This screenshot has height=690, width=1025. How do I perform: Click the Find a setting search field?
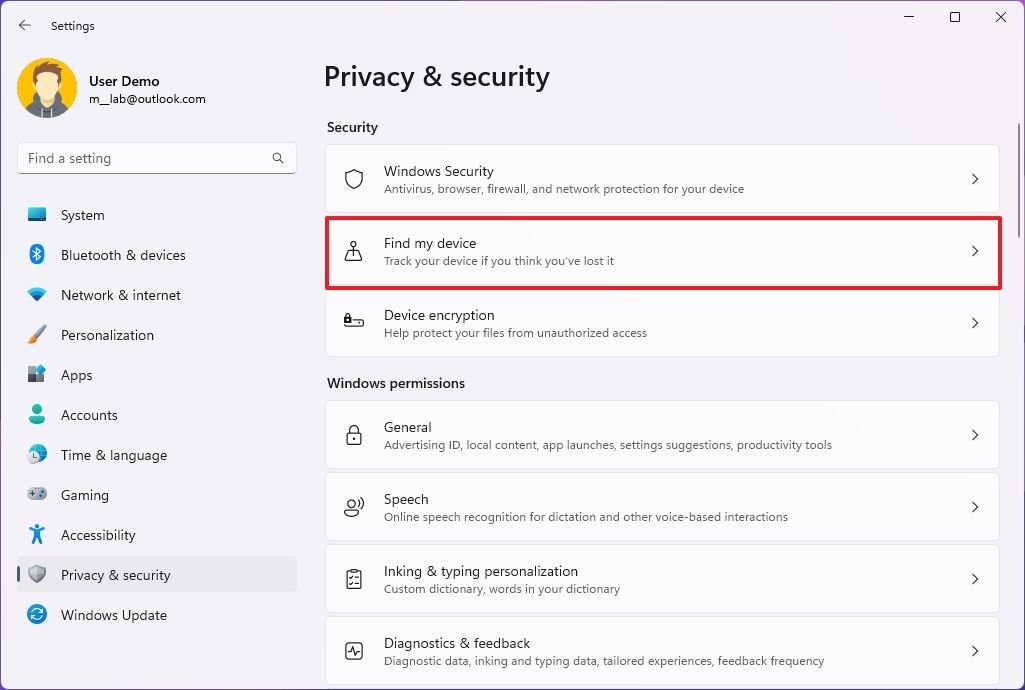[x=145, y=158]
